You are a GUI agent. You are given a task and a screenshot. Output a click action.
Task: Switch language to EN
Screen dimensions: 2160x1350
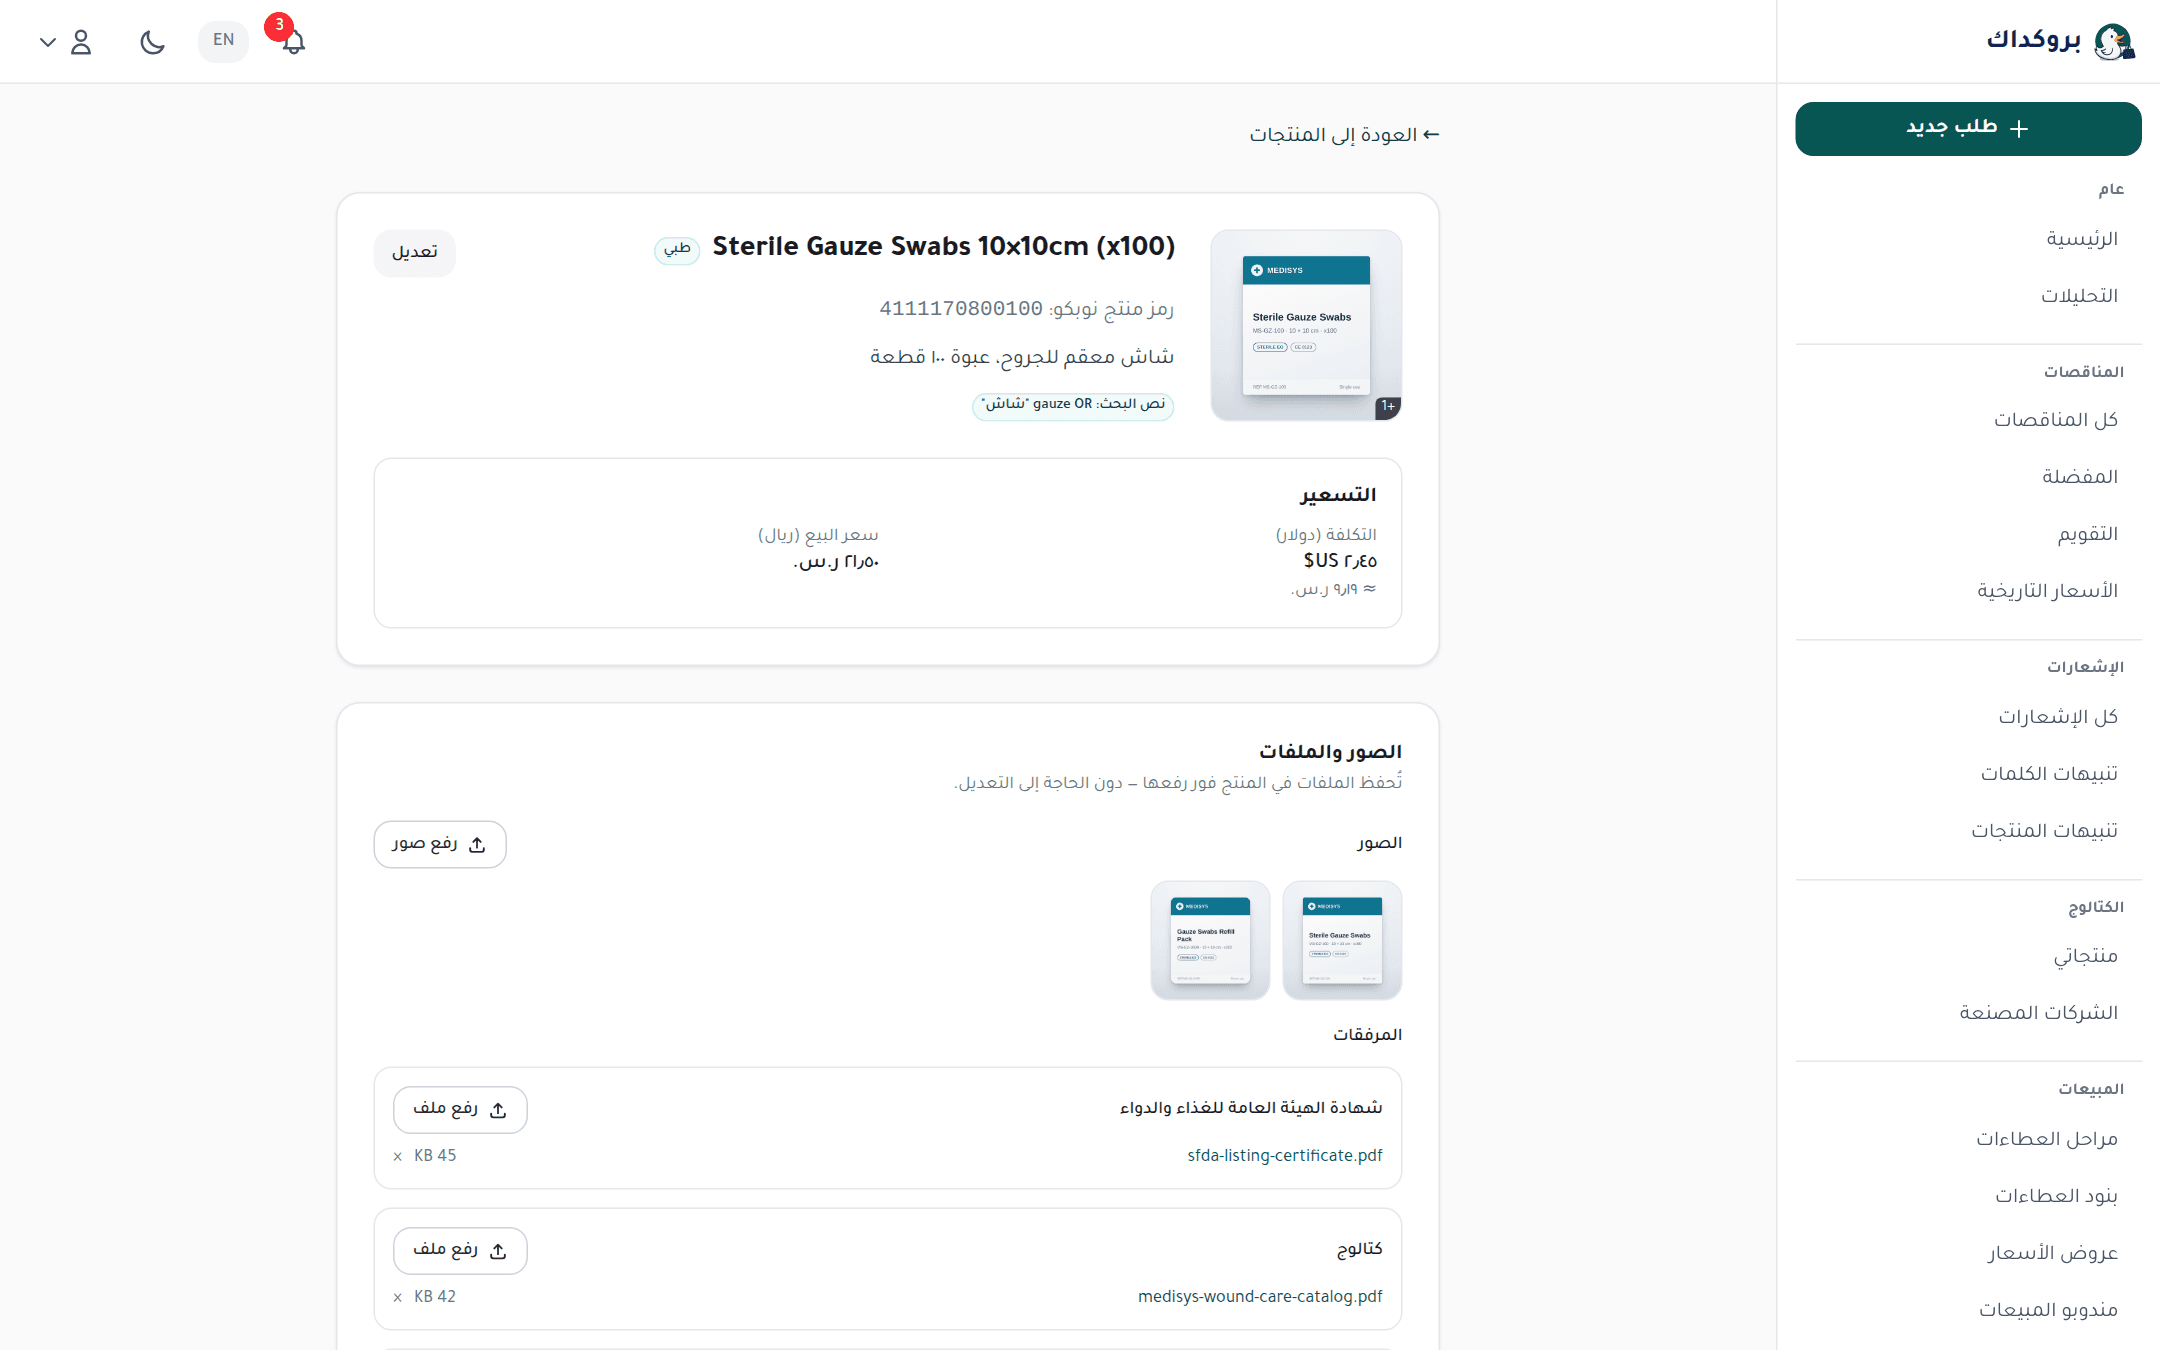point(223,41)
